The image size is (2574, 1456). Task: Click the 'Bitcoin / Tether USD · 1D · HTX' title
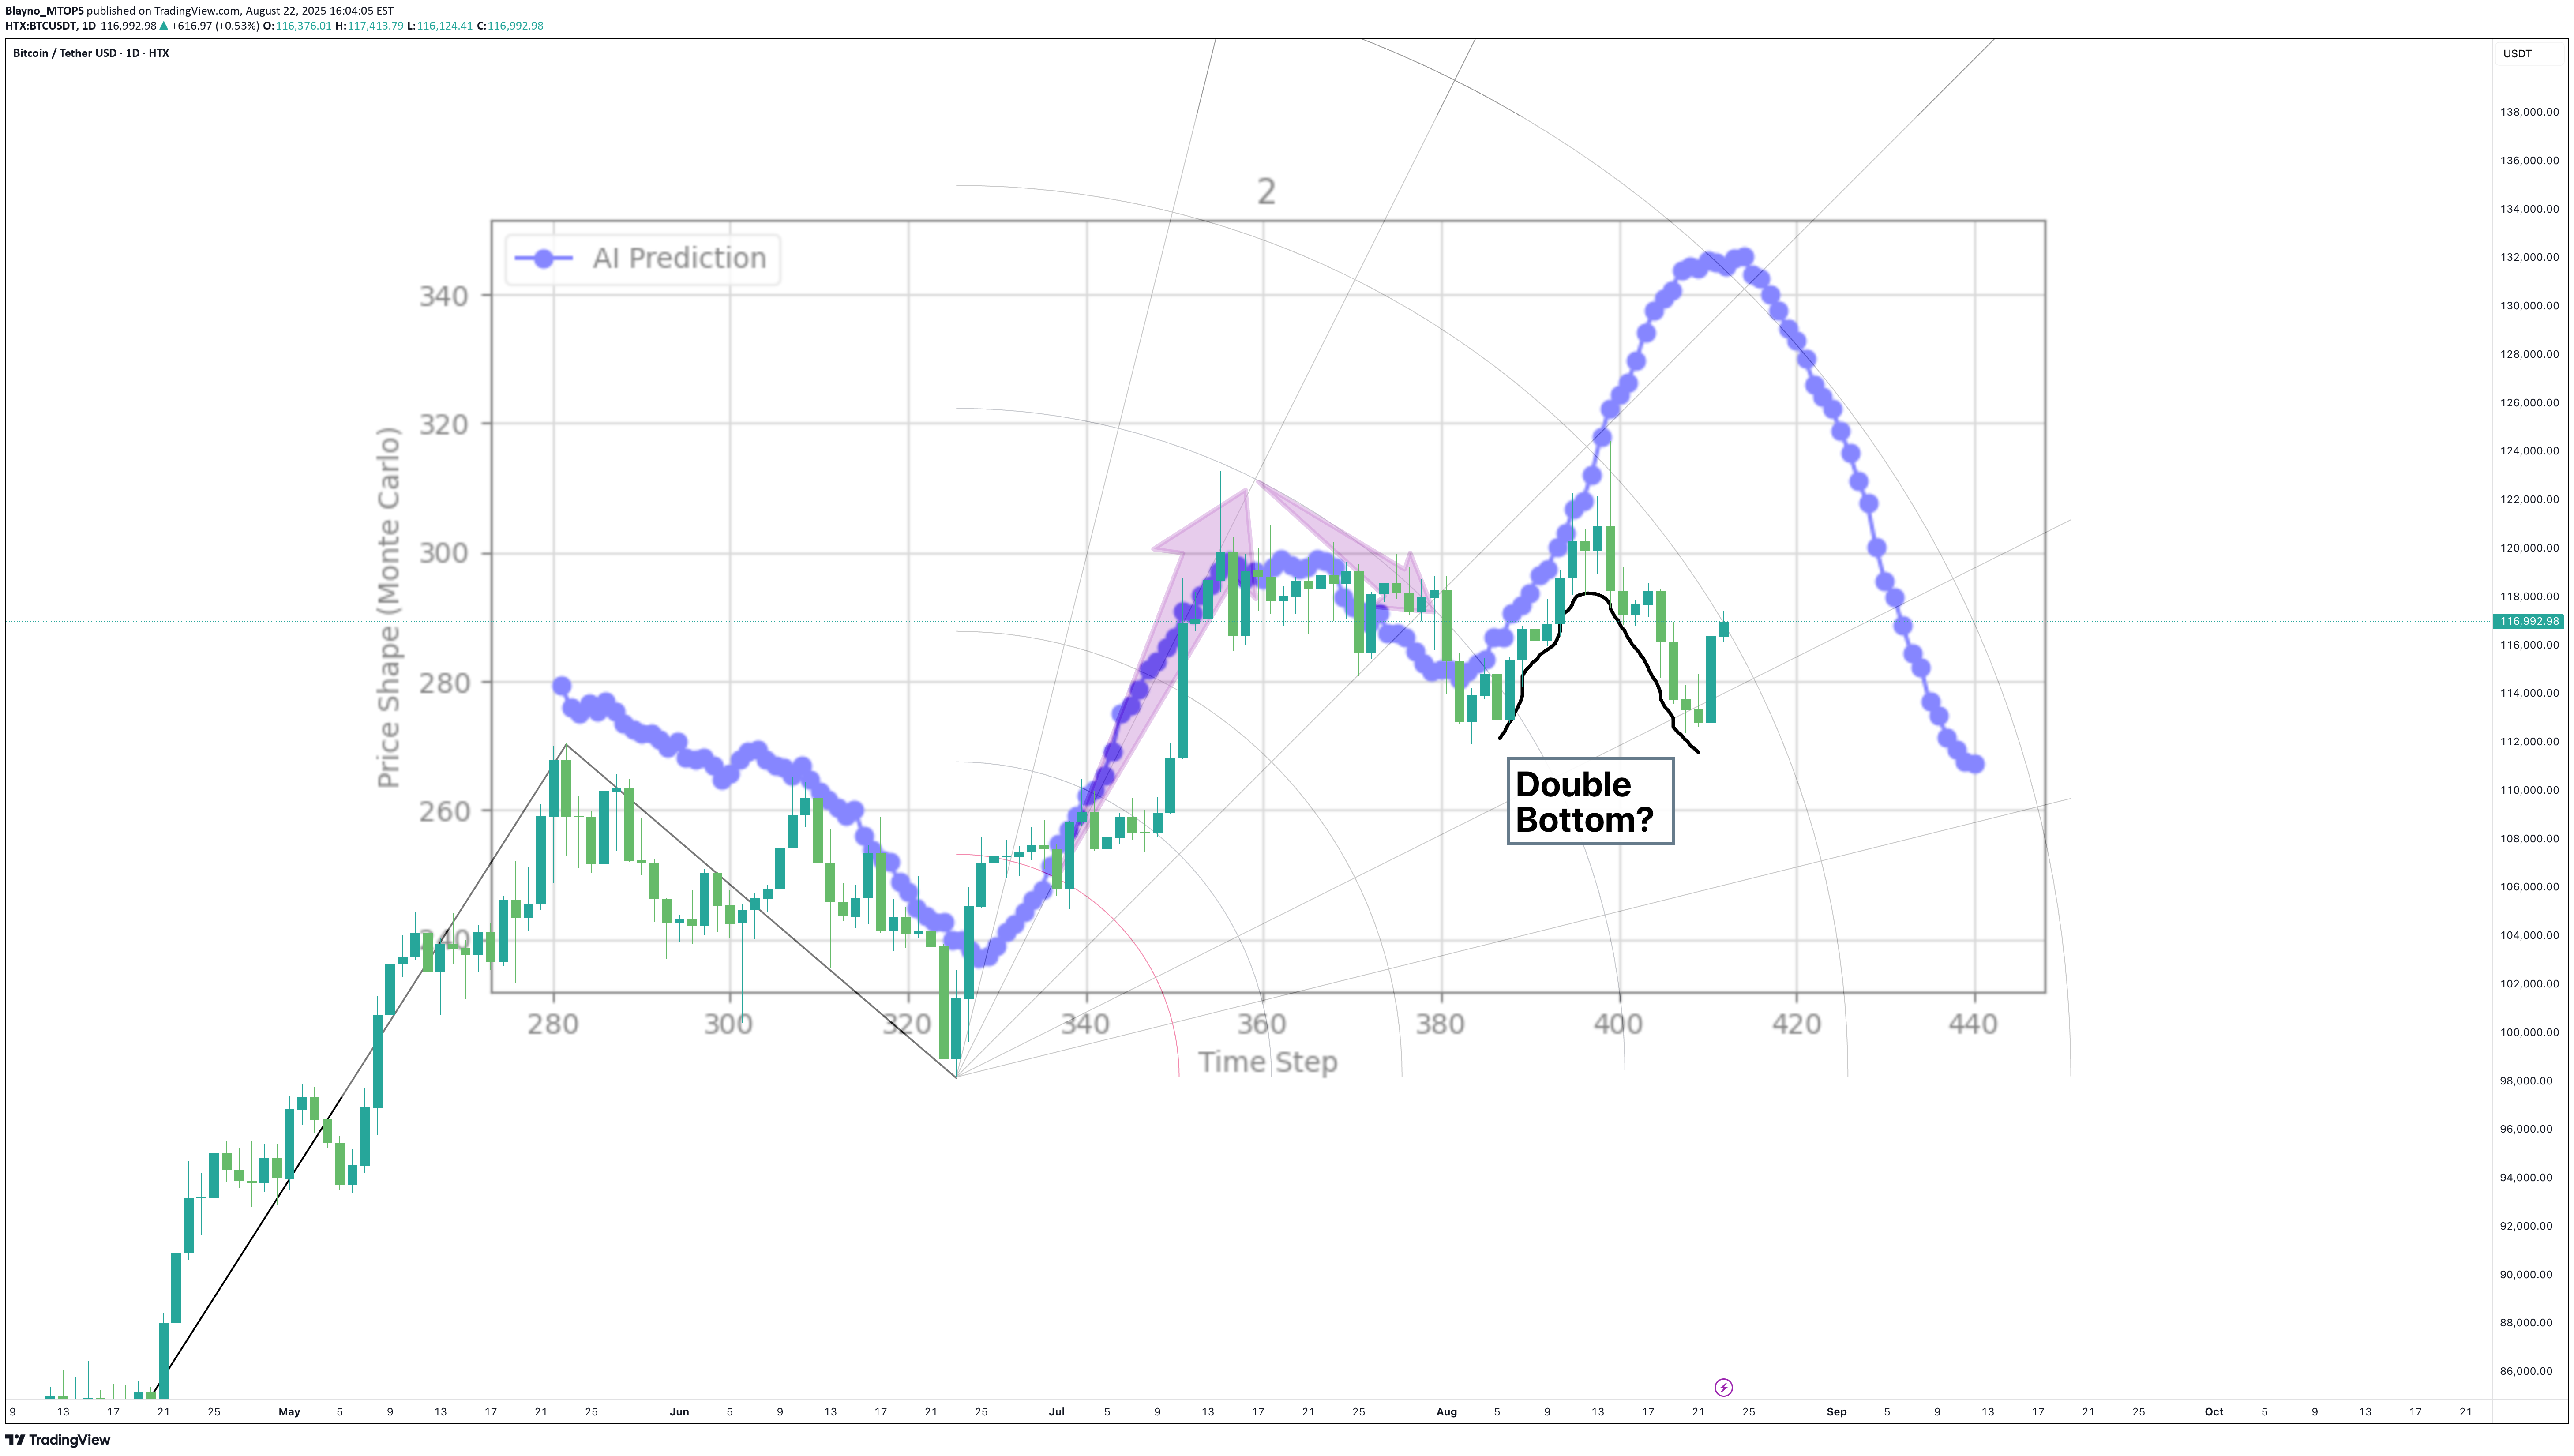tap(91, 53)
